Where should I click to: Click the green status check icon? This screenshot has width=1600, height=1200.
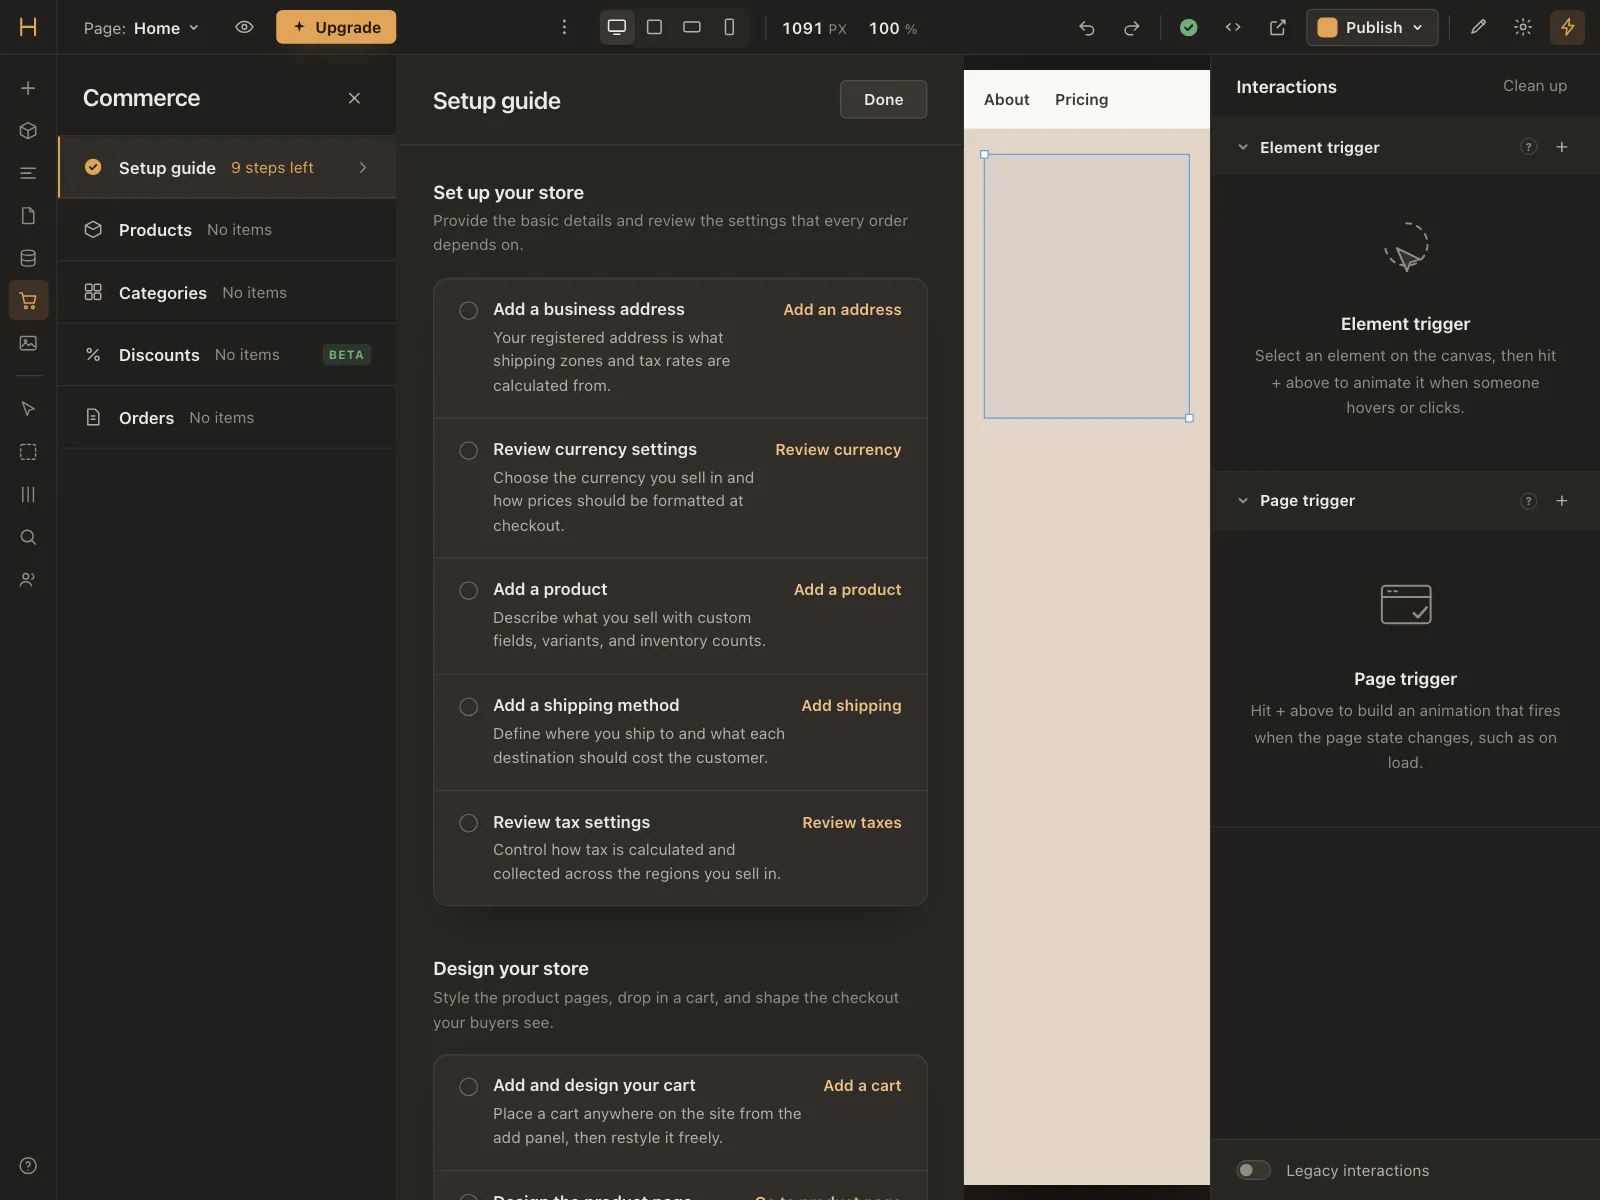[1188, 28]
